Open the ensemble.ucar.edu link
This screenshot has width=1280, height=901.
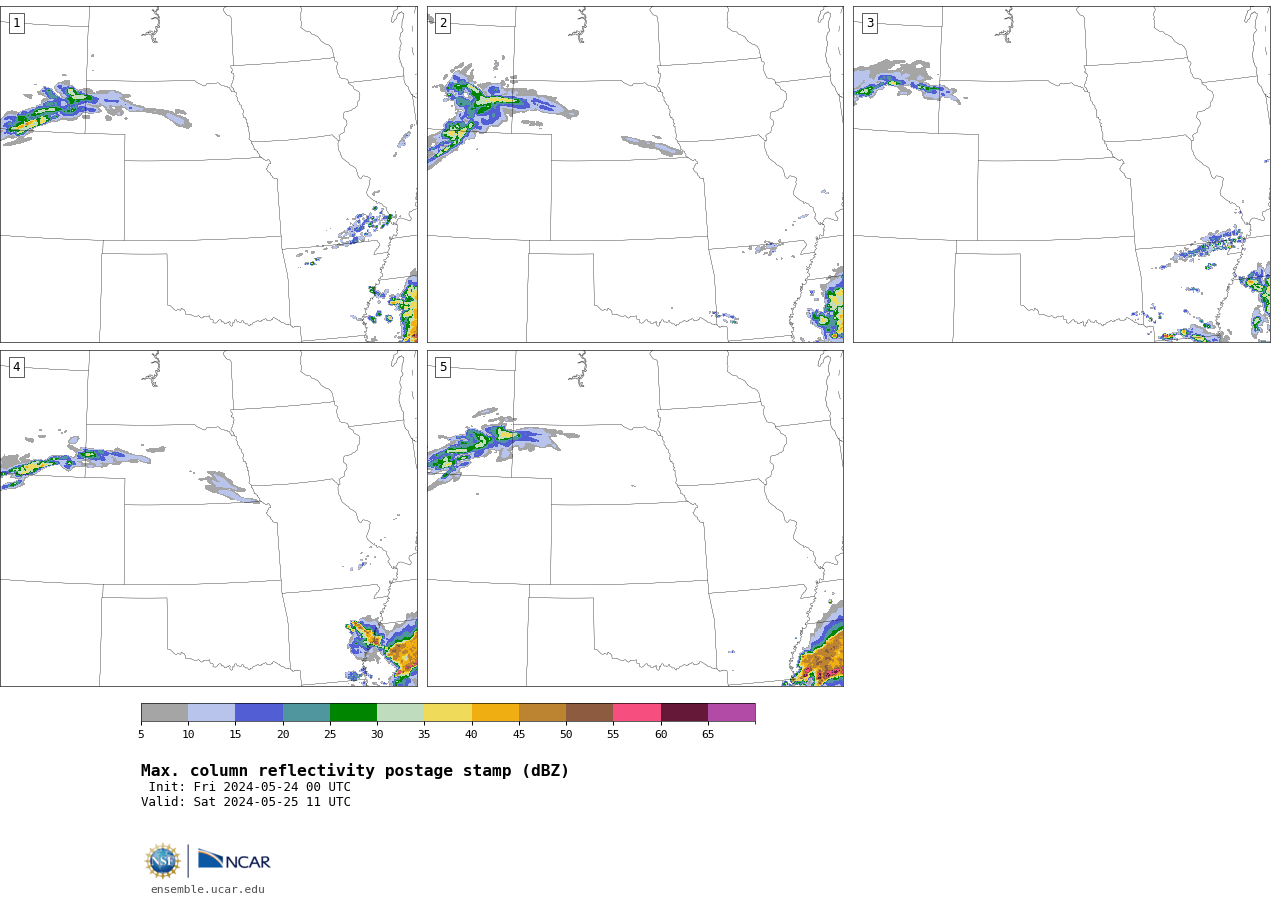pos(208,889)
